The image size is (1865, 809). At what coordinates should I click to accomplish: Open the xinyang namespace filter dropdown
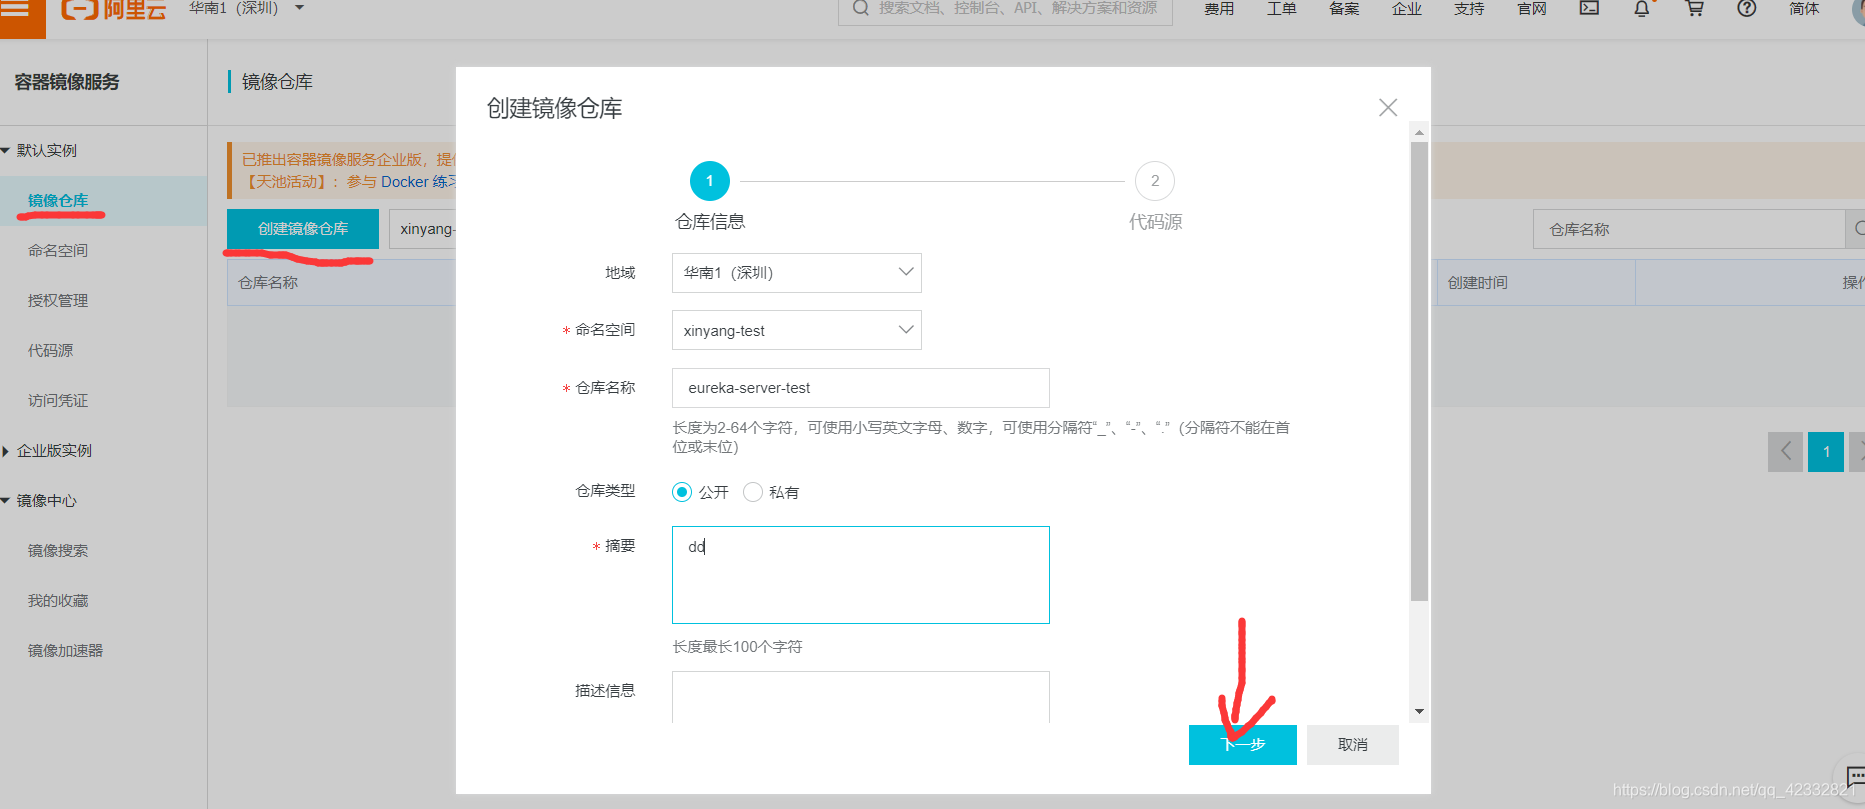tap(423, 229)
